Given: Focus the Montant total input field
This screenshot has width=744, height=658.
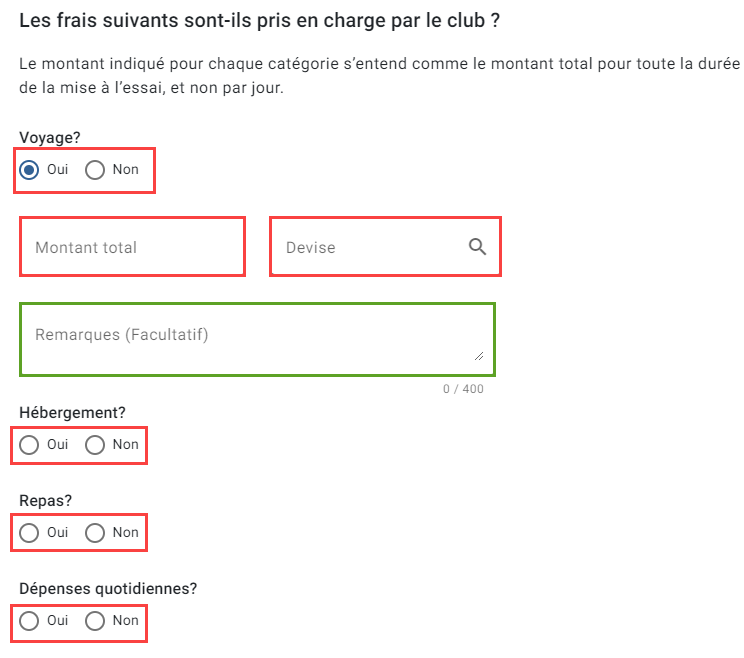Looking at the screenshot, I should 132,247.
